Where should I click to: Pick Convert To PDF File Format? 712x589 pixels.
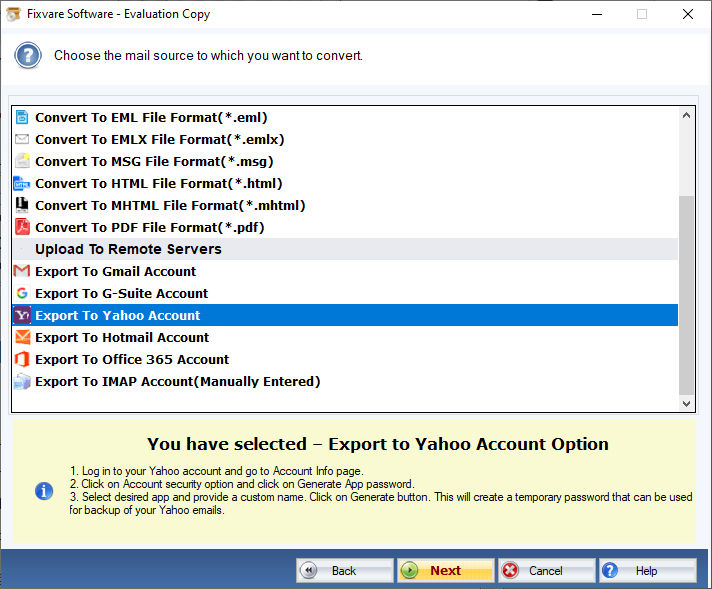(345, 227)
